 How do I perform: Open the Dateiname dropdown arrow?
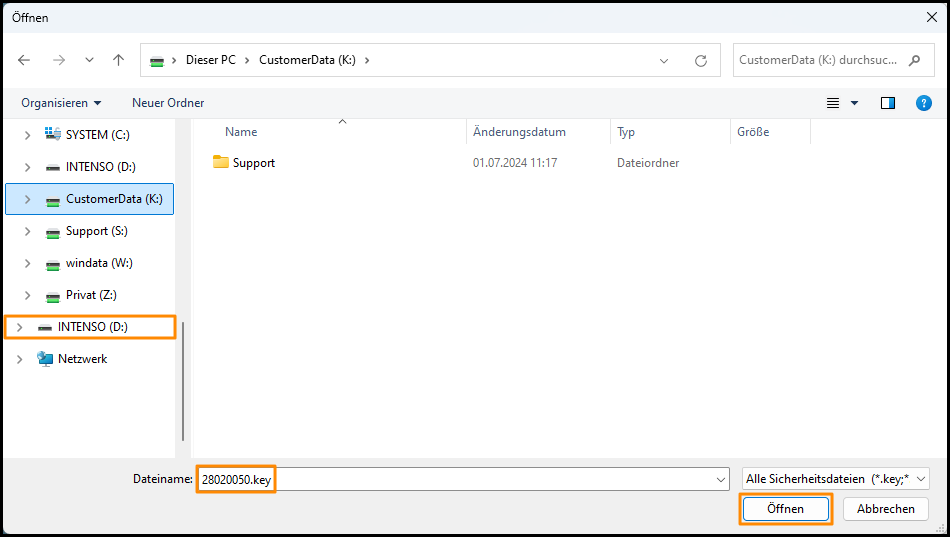click(720, 479)
